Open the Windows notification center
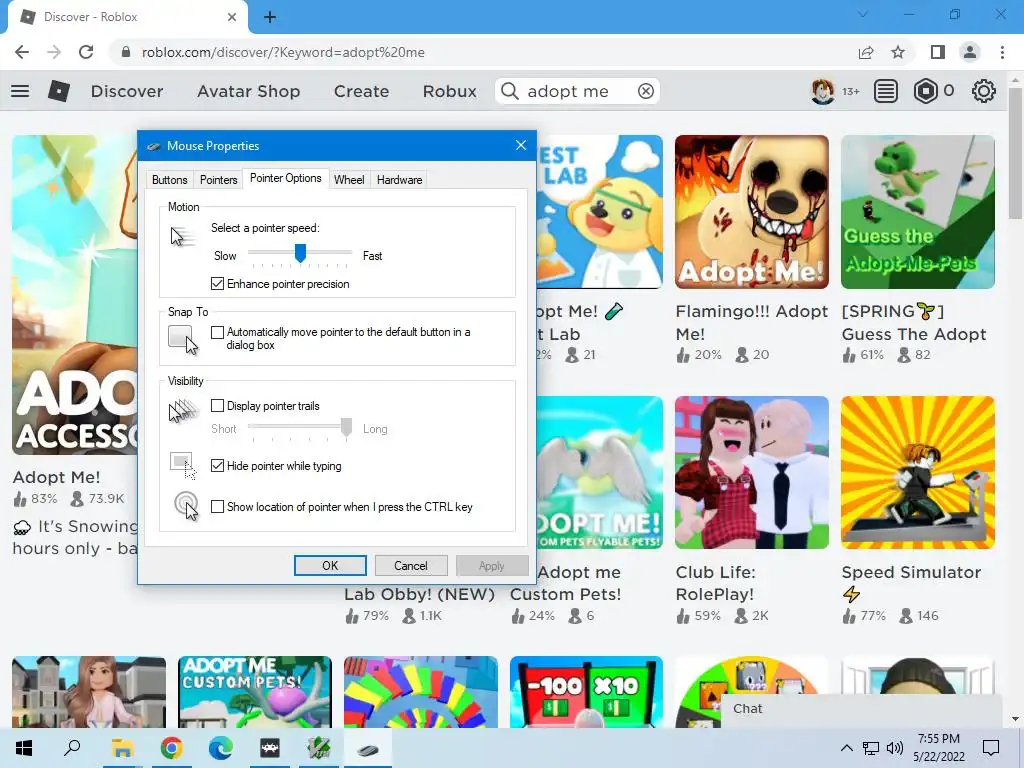Screen dimensions: 1024x768 pyautogui.click(x=991, y=748)
